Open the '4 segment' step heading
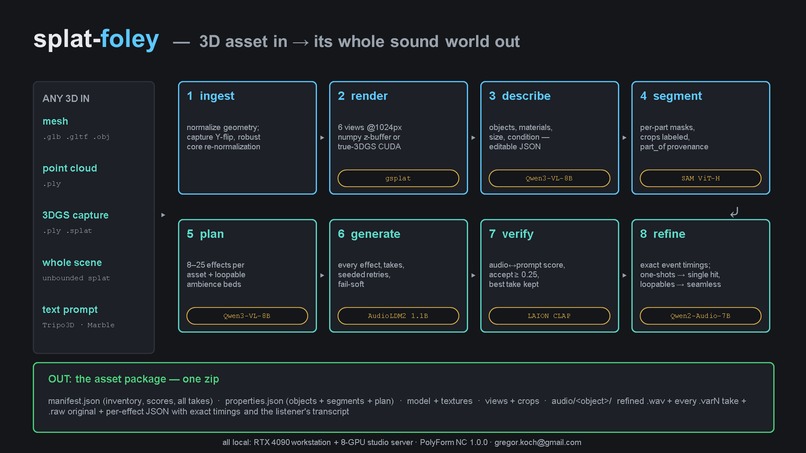The height and width of the screenshot is (453, 806). (x=670, y=96)
